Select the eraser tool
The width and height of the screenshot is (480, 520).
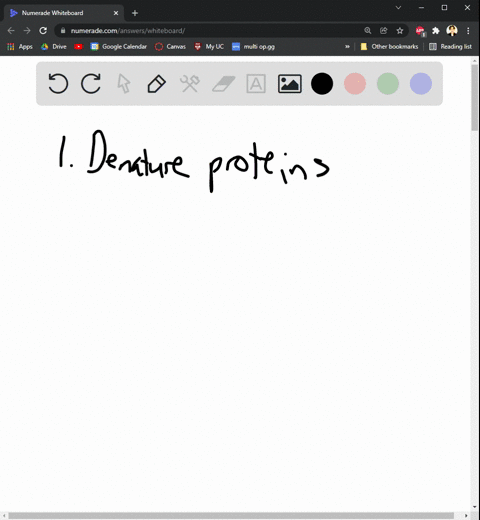click(224, 83)
